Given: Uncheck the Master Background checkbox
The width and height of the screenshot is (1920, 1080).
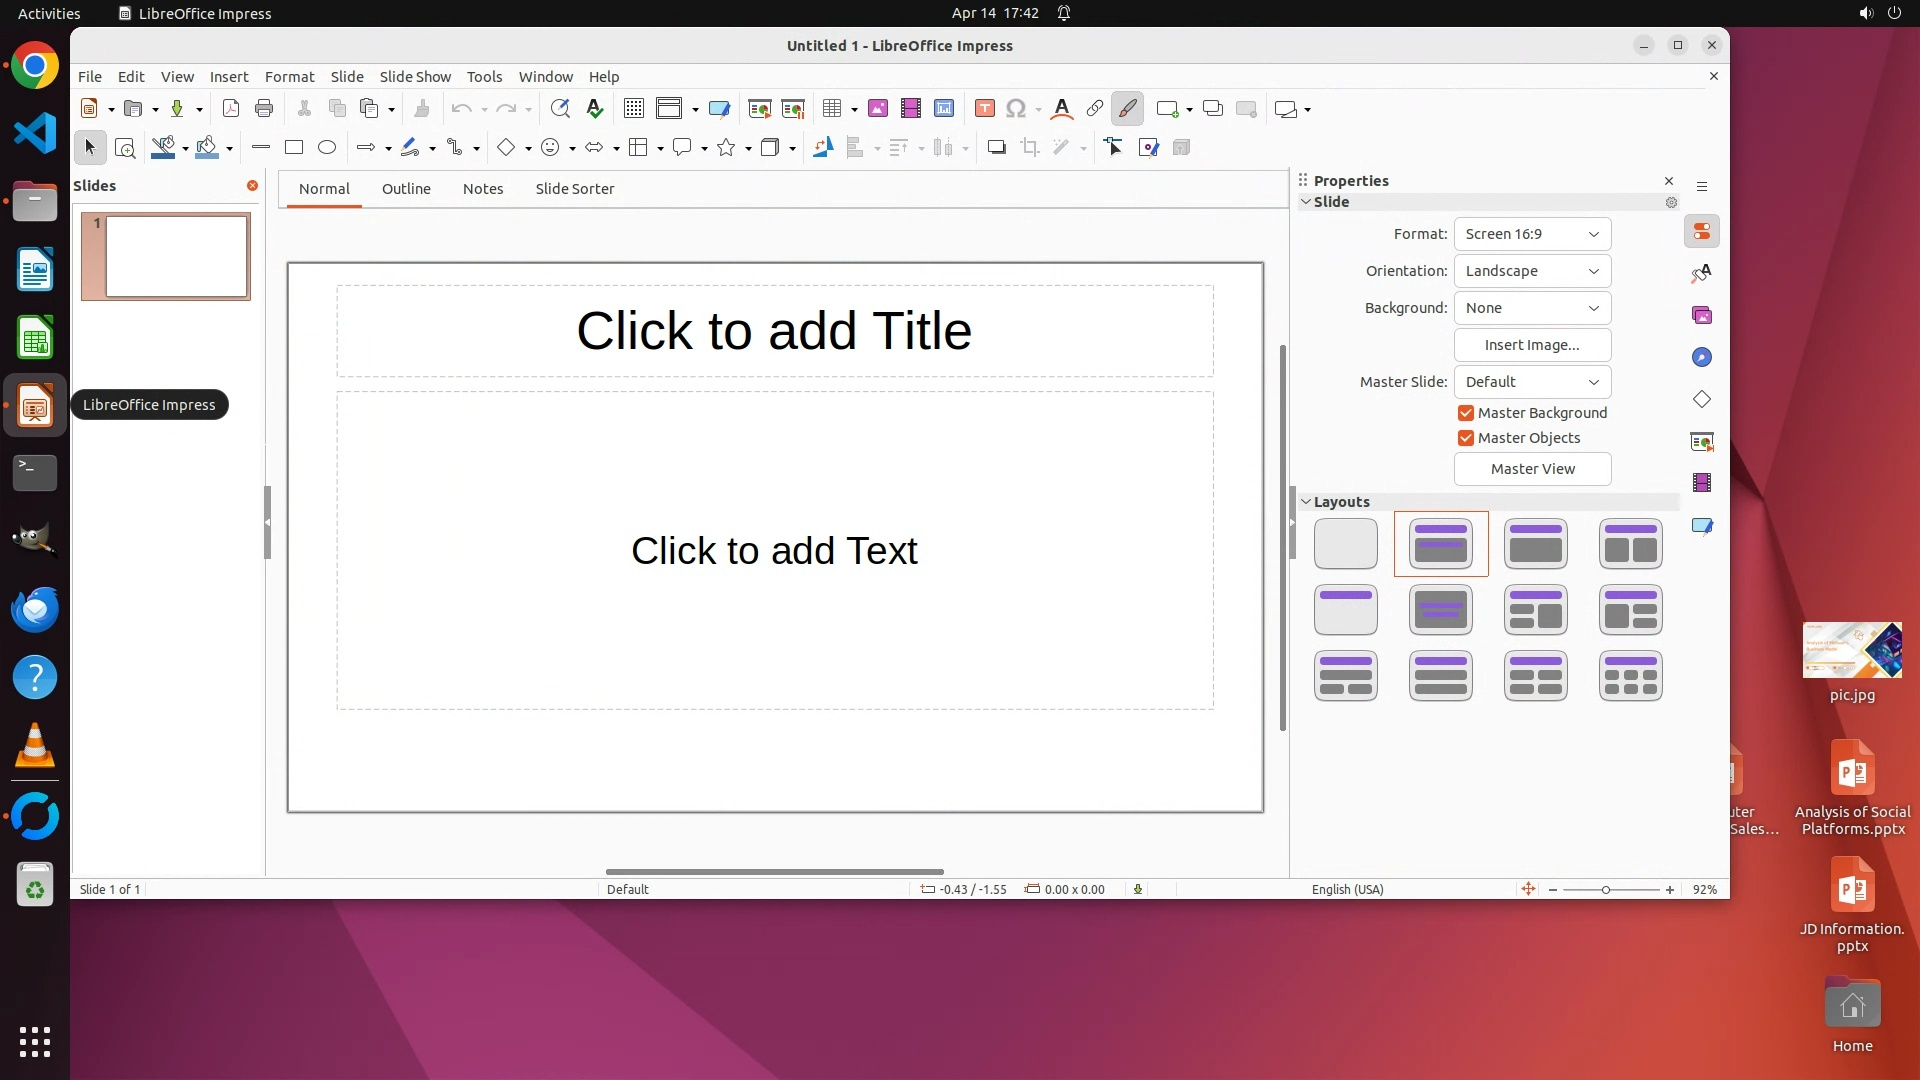Looking at the screenshot, I should click(1466, 413).
